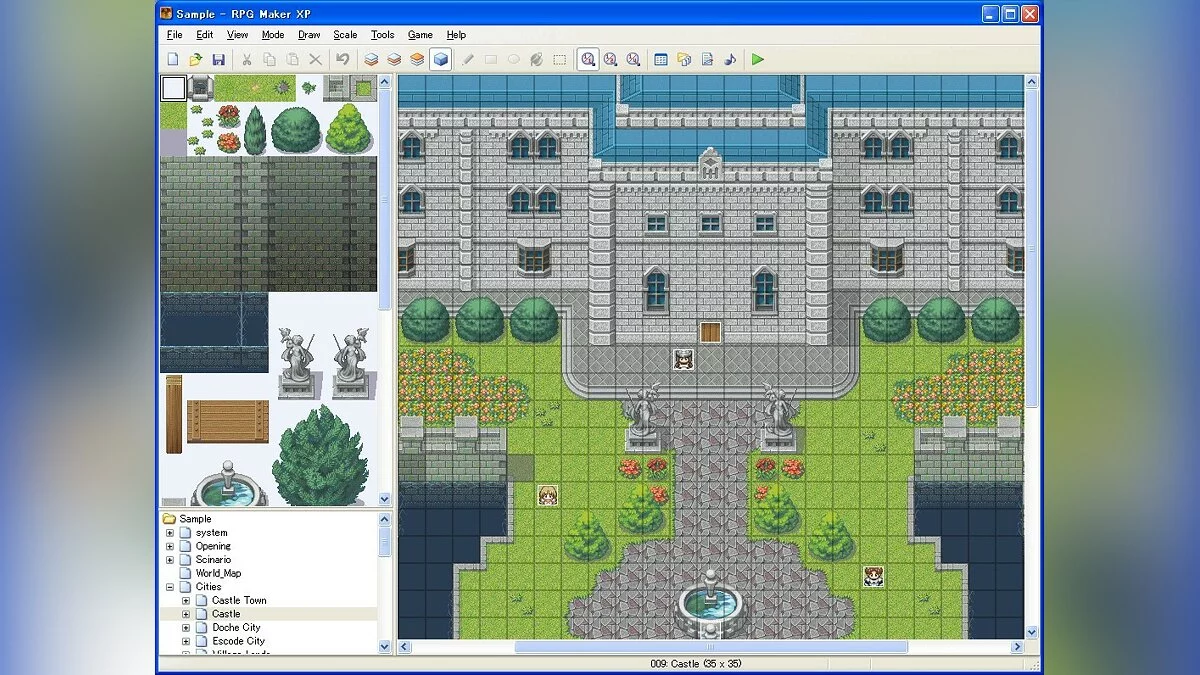Select the Castle Town map

click(x=239, y=600)
